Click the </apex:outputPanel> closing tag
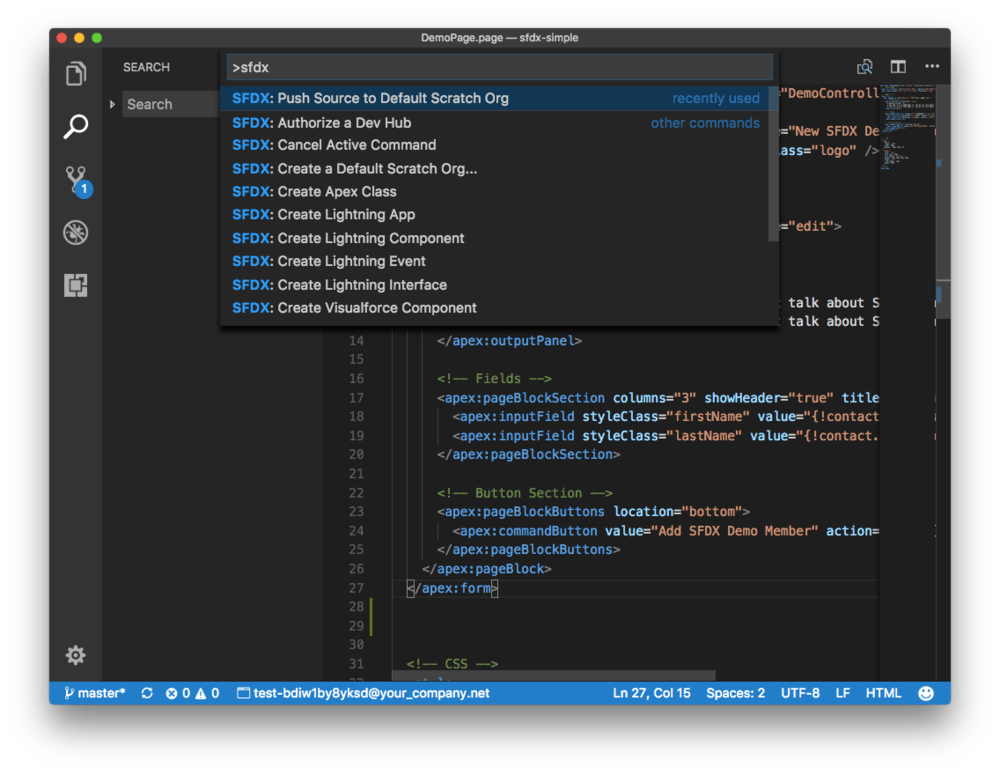Screen dimensions: 1000x775 (x=509, y=341)
